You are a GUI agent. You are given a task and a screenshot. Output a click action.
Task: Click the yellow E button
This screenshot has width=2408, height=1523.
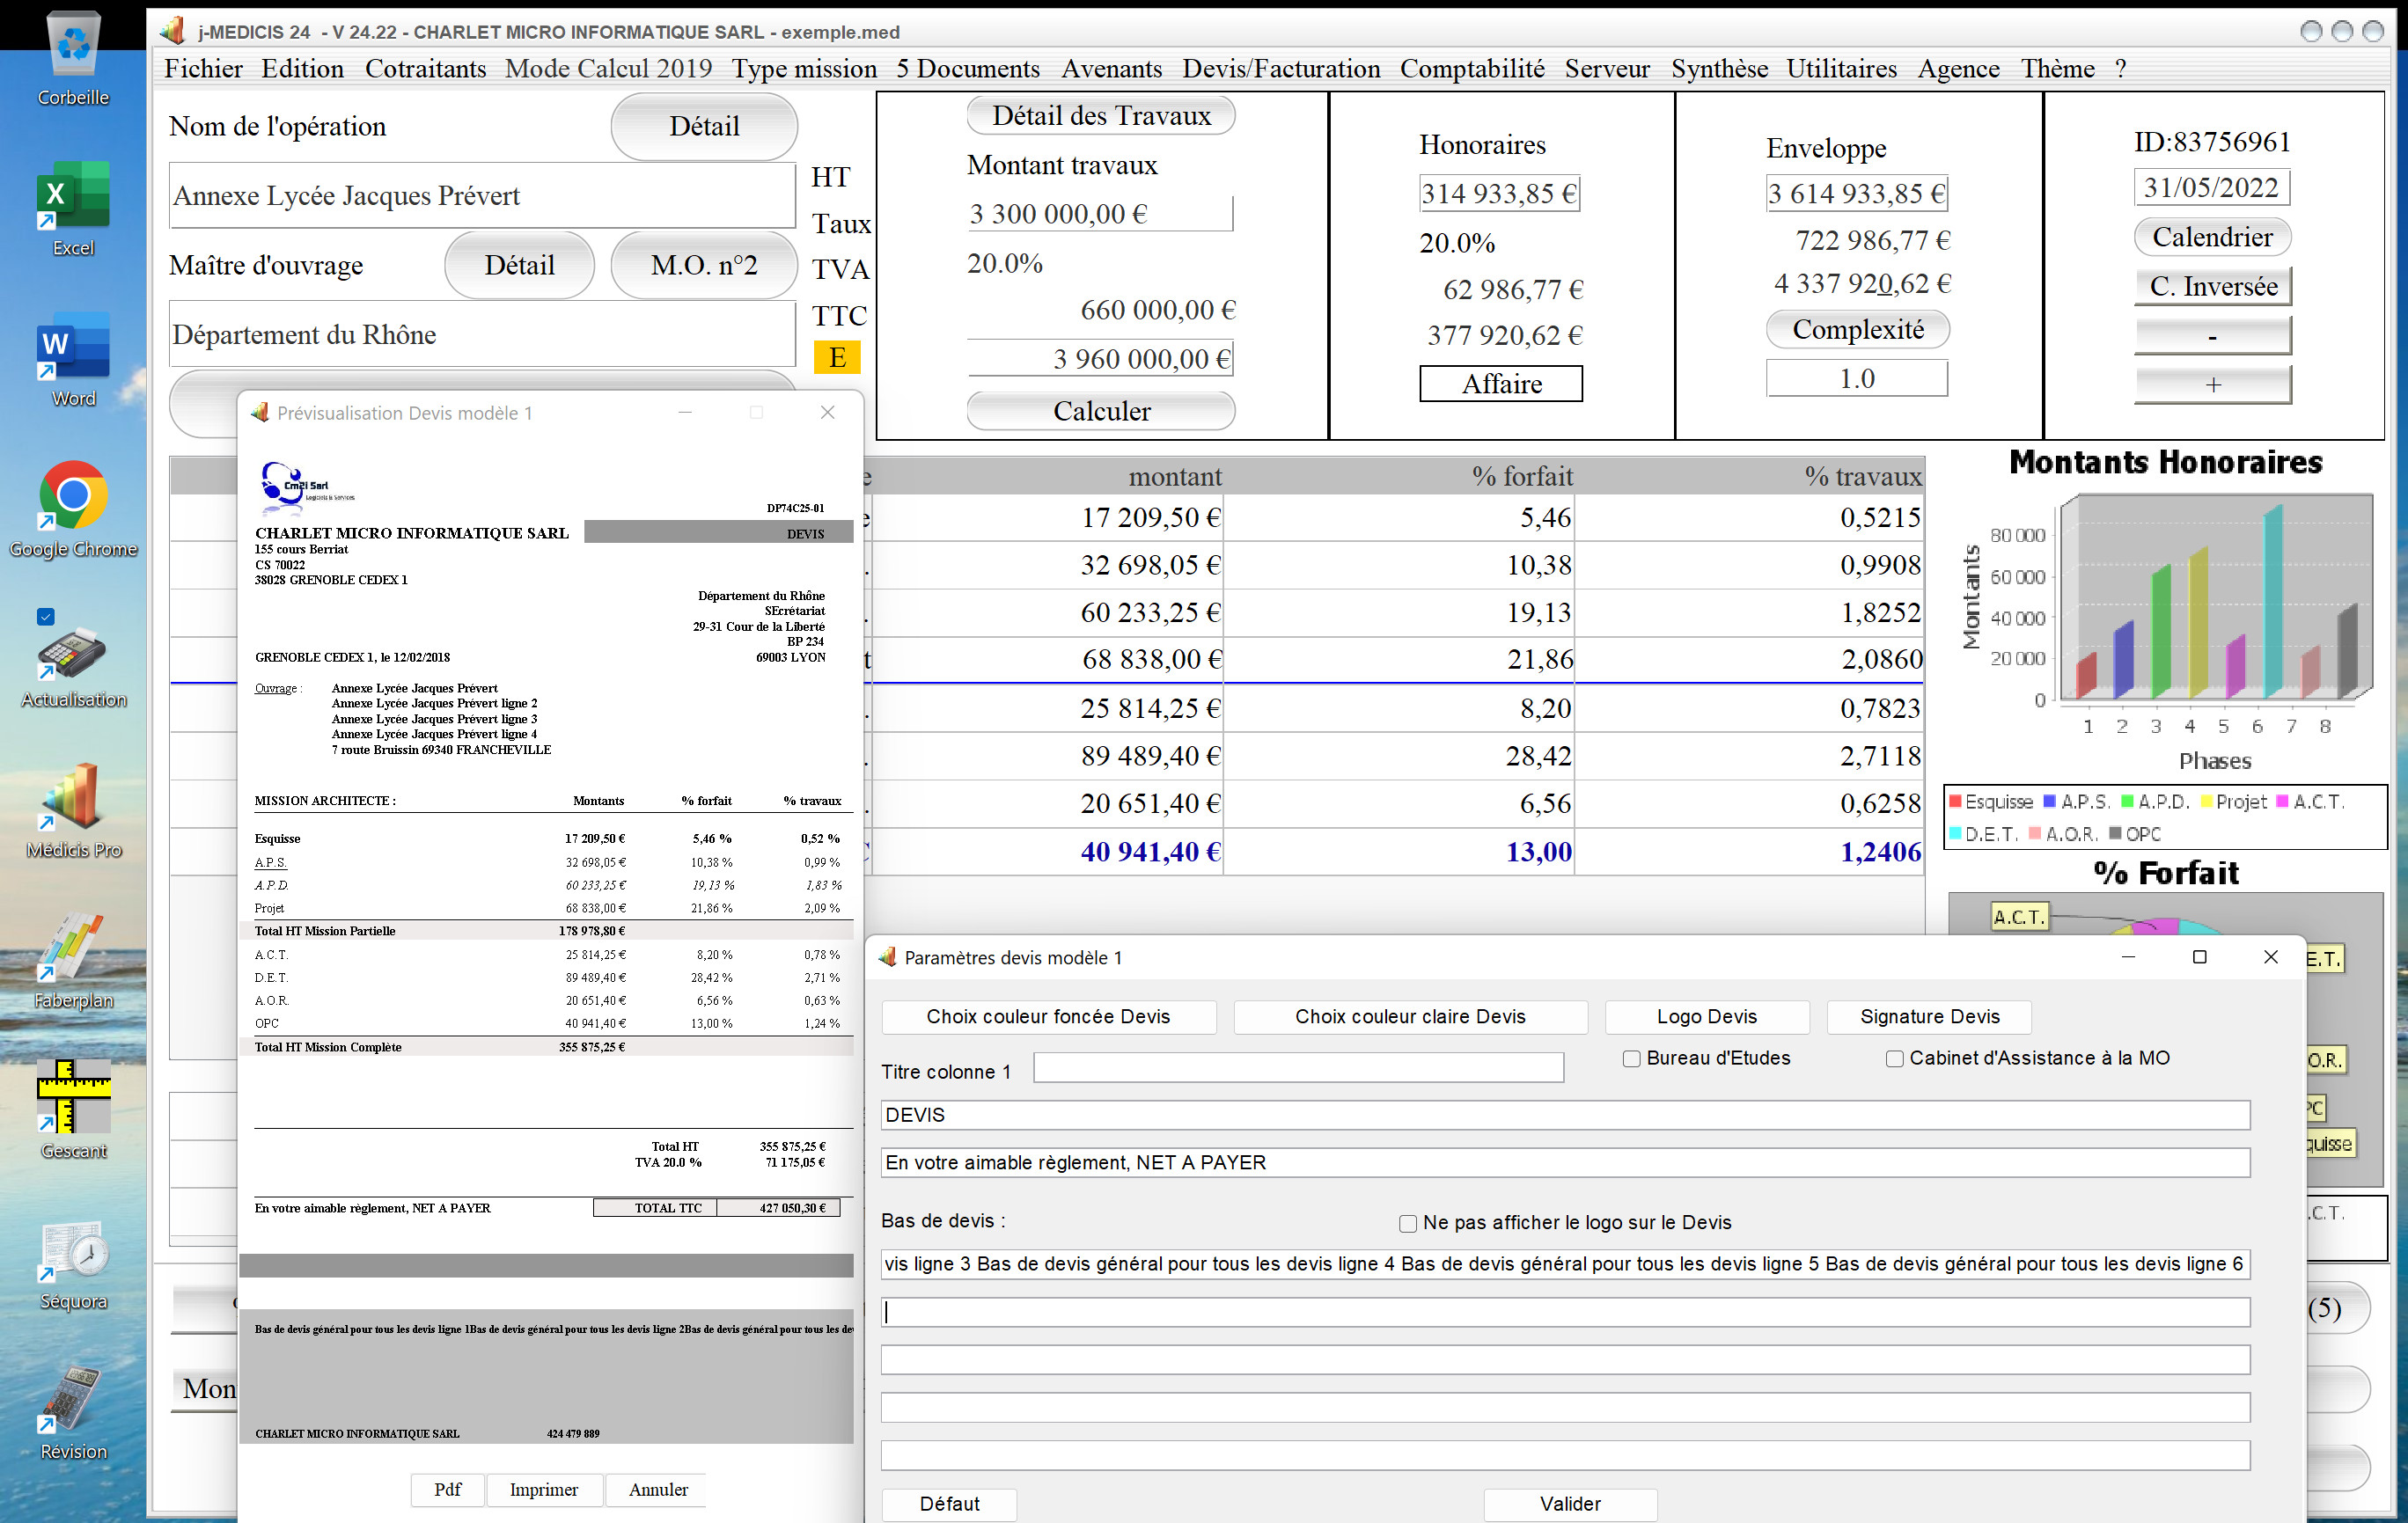(x=837, y=357)
